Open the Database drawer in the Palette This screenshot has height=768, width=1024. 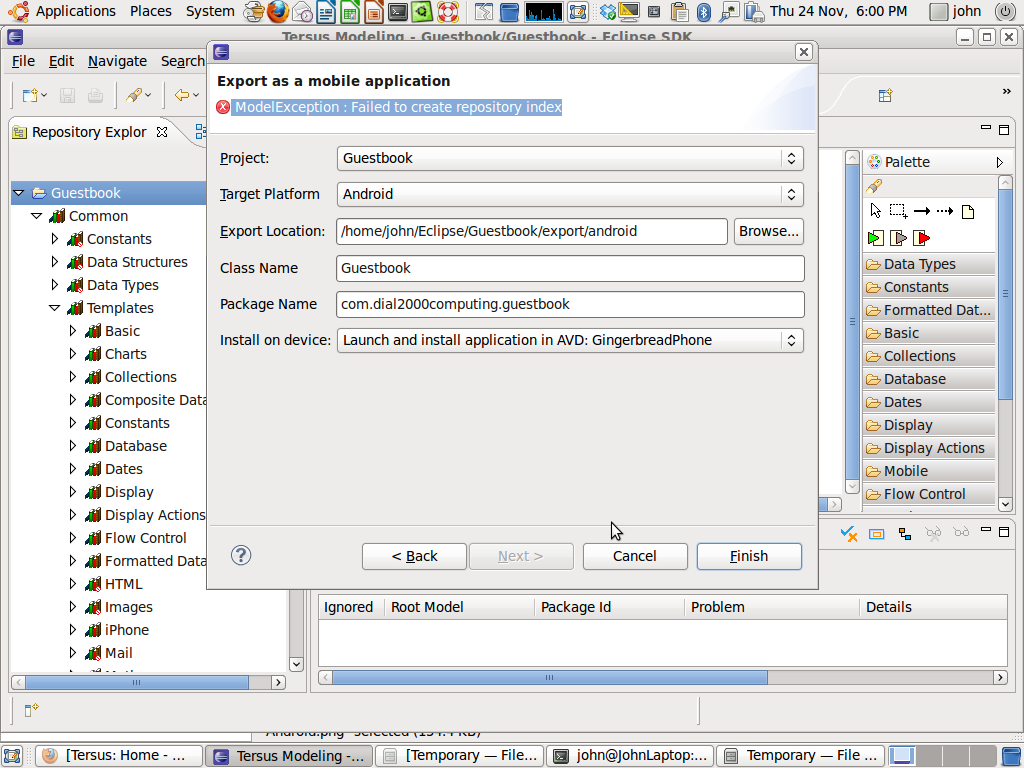click(x=915, y=379)
